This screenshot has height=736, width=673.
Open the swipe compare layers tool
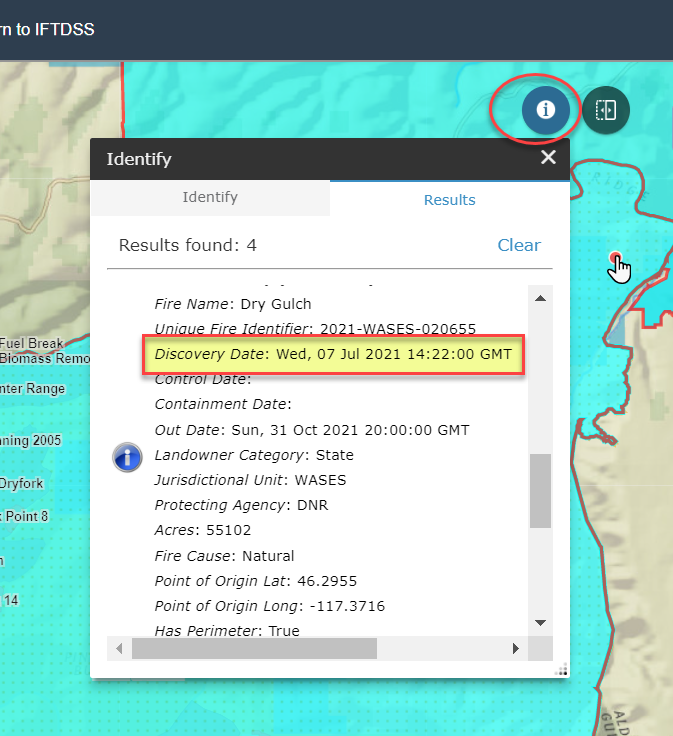click(x=606, y=110)
